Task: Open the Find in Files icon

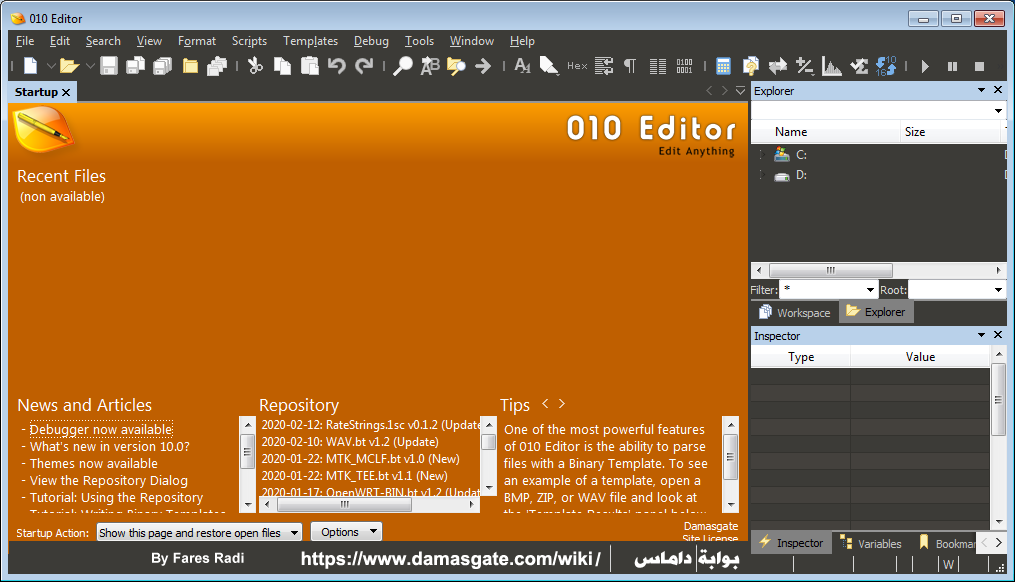Action: click(x=456, y=65)
